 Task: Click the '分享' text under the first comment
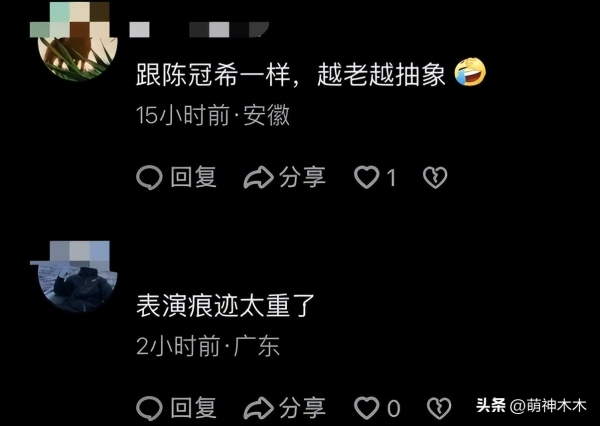point(302,177)
